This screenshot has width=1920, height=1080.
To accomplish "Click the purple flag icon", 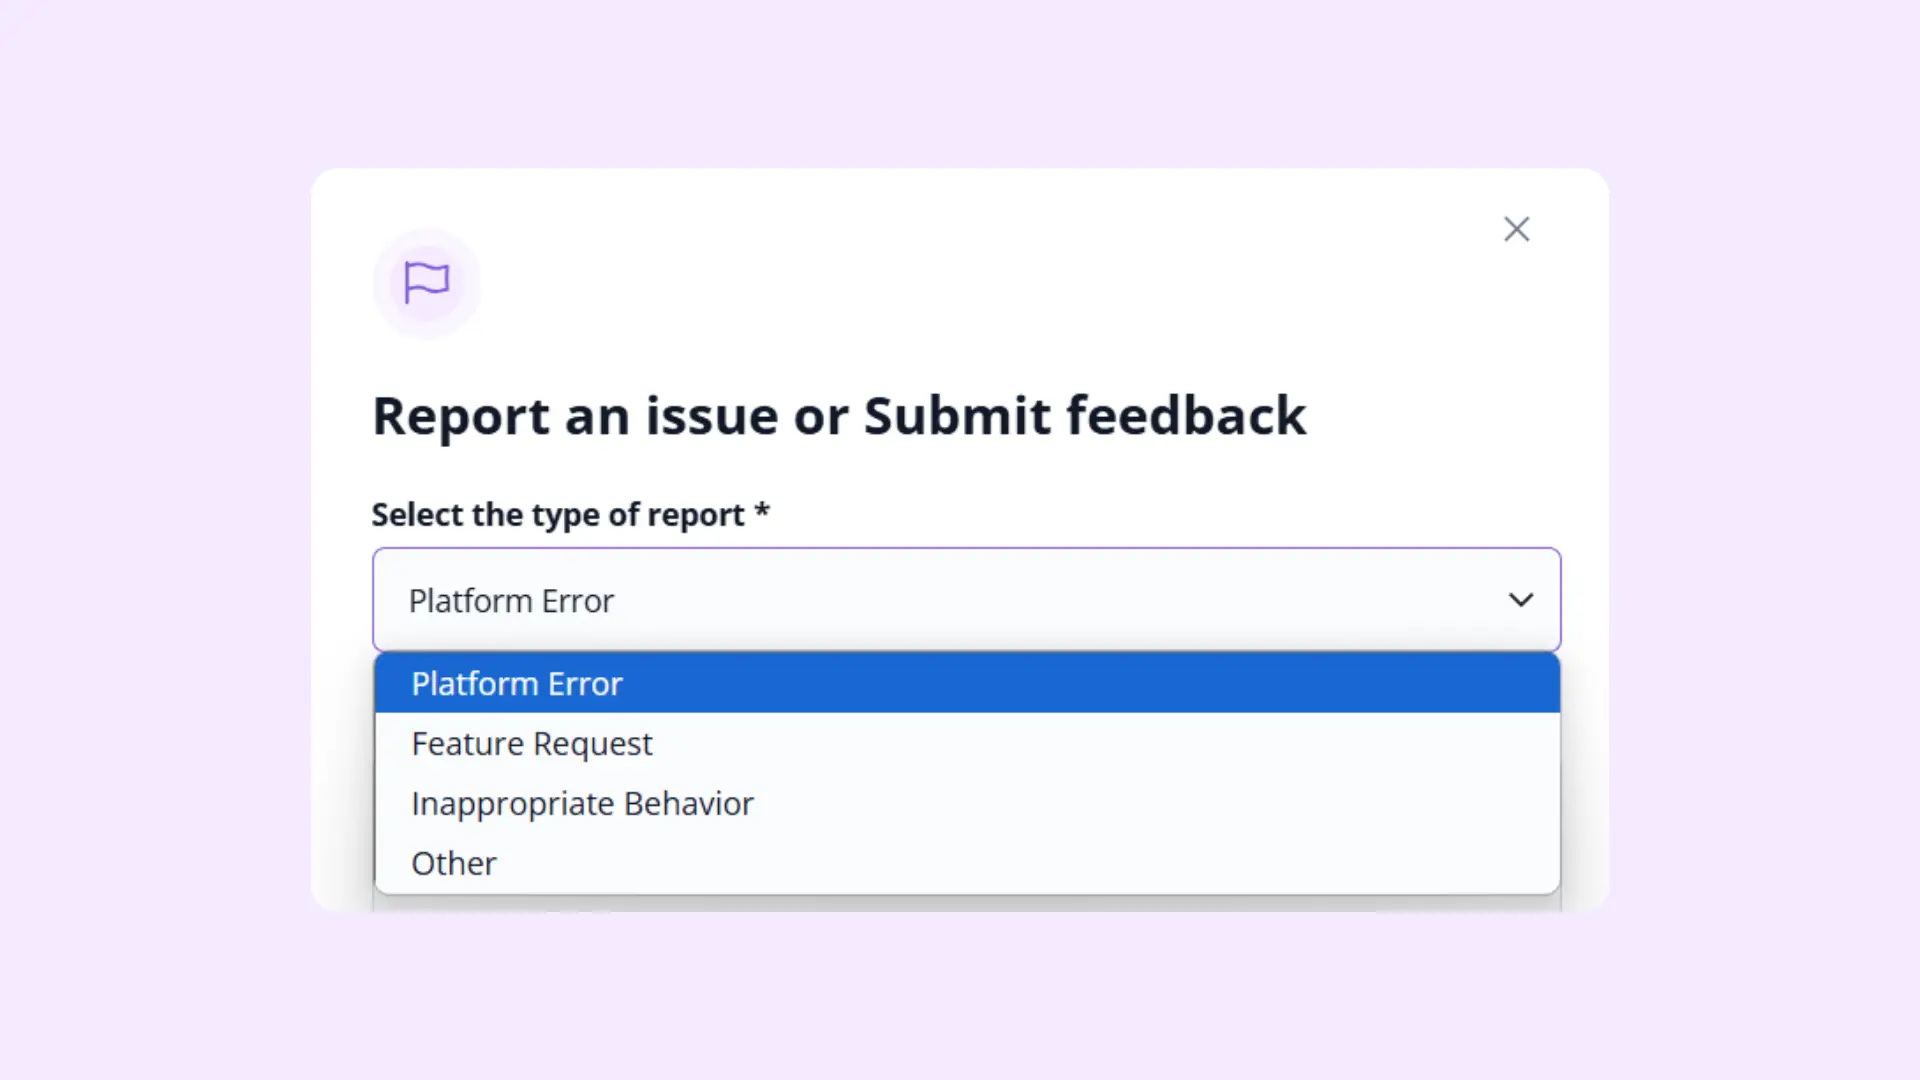I will click(426, 282).
